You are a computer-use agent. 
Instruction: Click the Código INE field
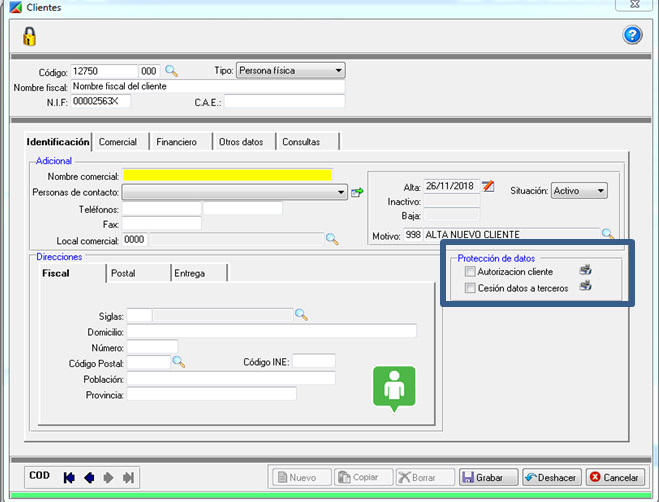pyautogui.click(x=314, y=361)
